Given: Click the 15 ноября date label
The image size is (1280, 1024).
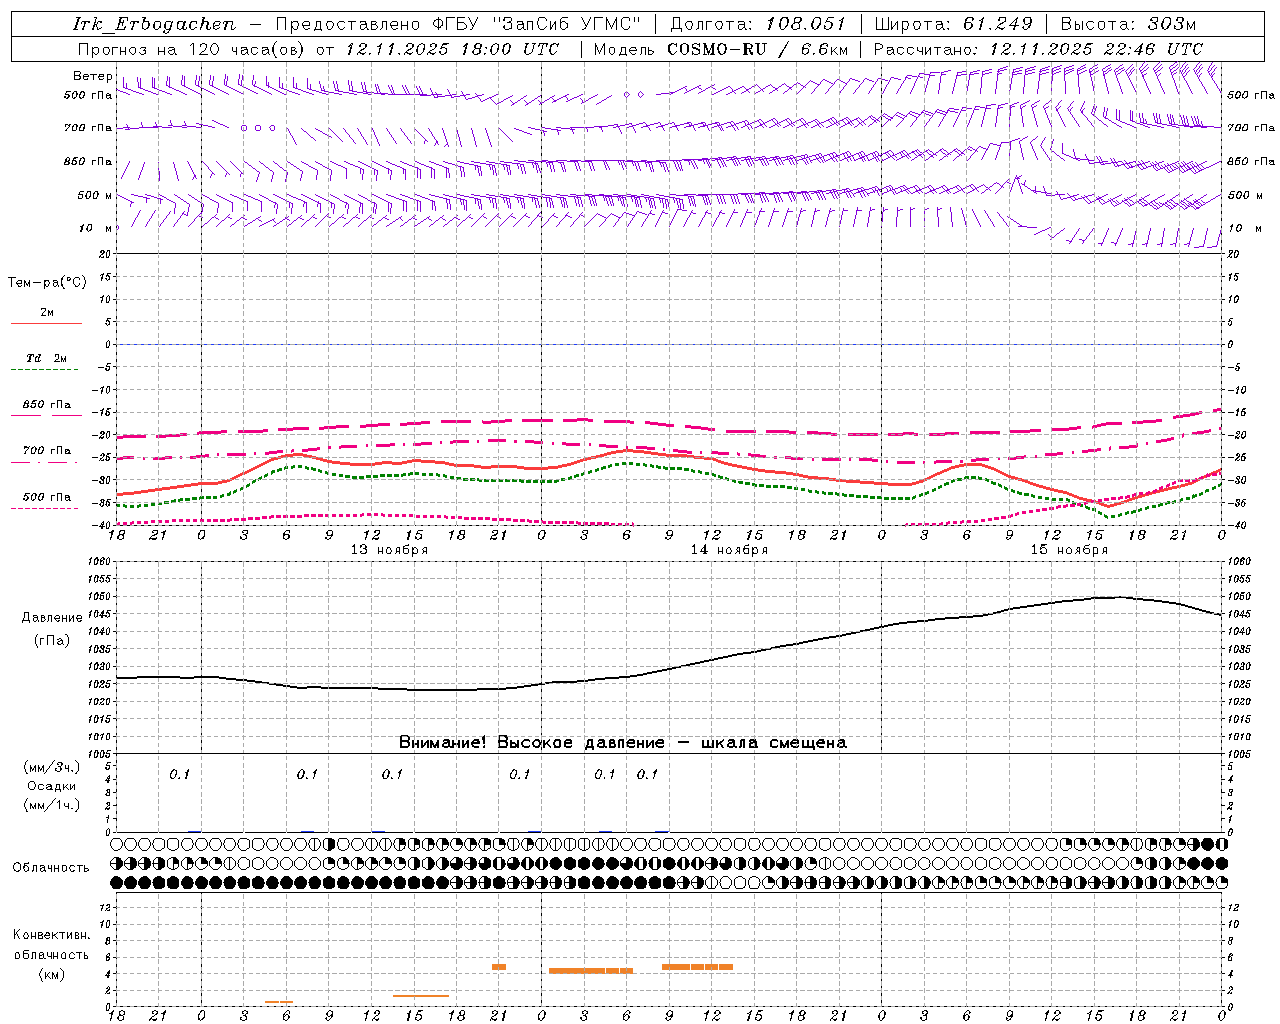Looking at the screenshot, I should [1069, 550].
